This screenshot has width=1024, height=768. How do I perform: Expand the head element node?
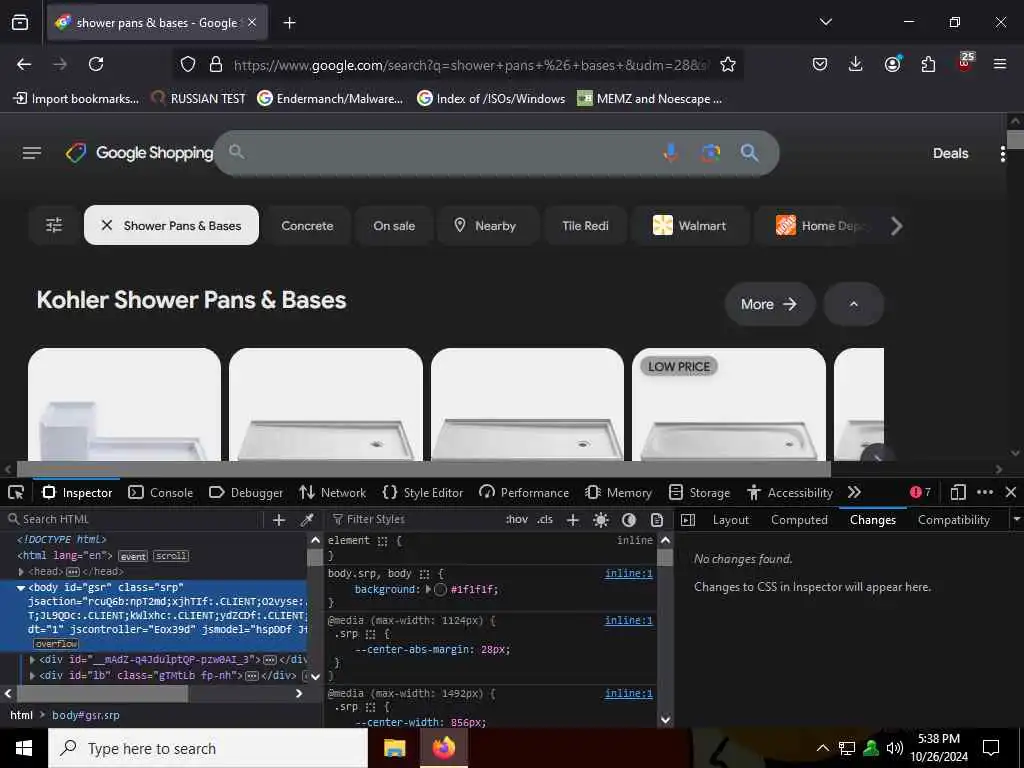click(21, 571)
